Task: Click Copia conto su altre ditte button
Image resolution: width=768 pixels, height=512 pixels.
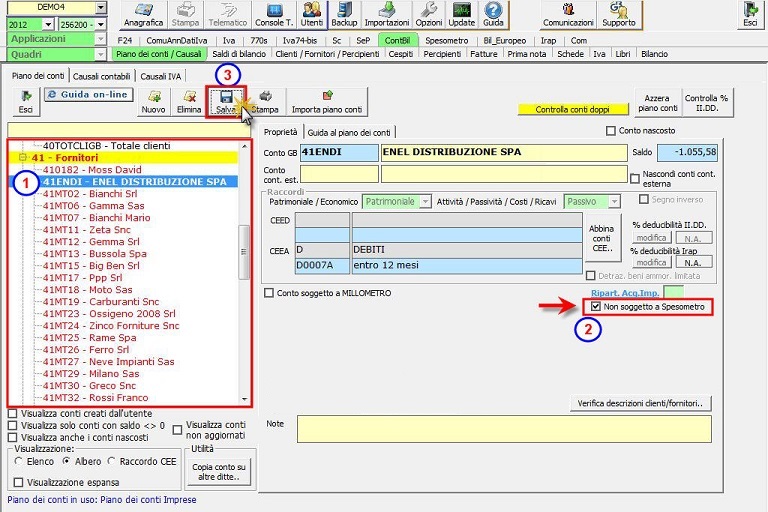Action: tap(219, 472)
